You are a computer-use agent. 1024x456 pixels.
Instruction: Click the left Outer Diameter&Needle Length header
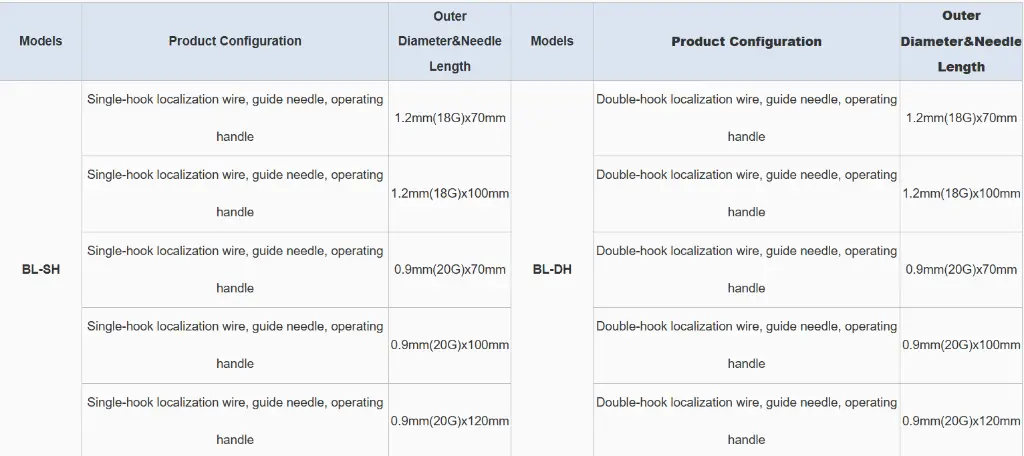tap(450, 41)
